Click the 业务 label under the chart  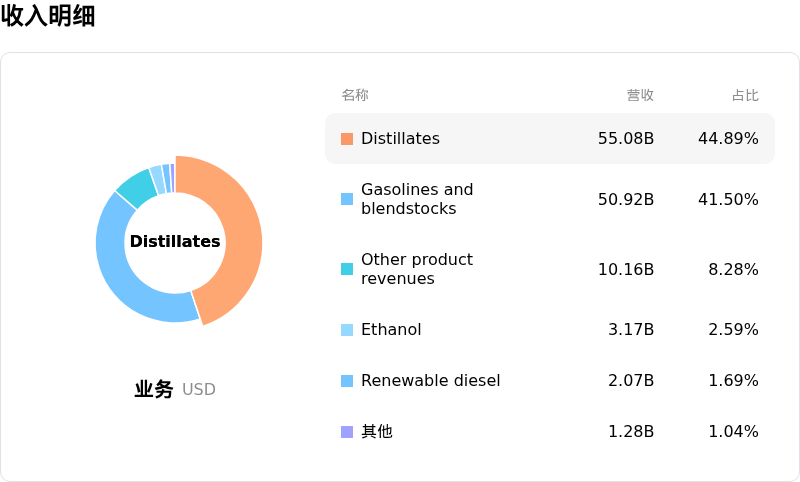[154, 389]
